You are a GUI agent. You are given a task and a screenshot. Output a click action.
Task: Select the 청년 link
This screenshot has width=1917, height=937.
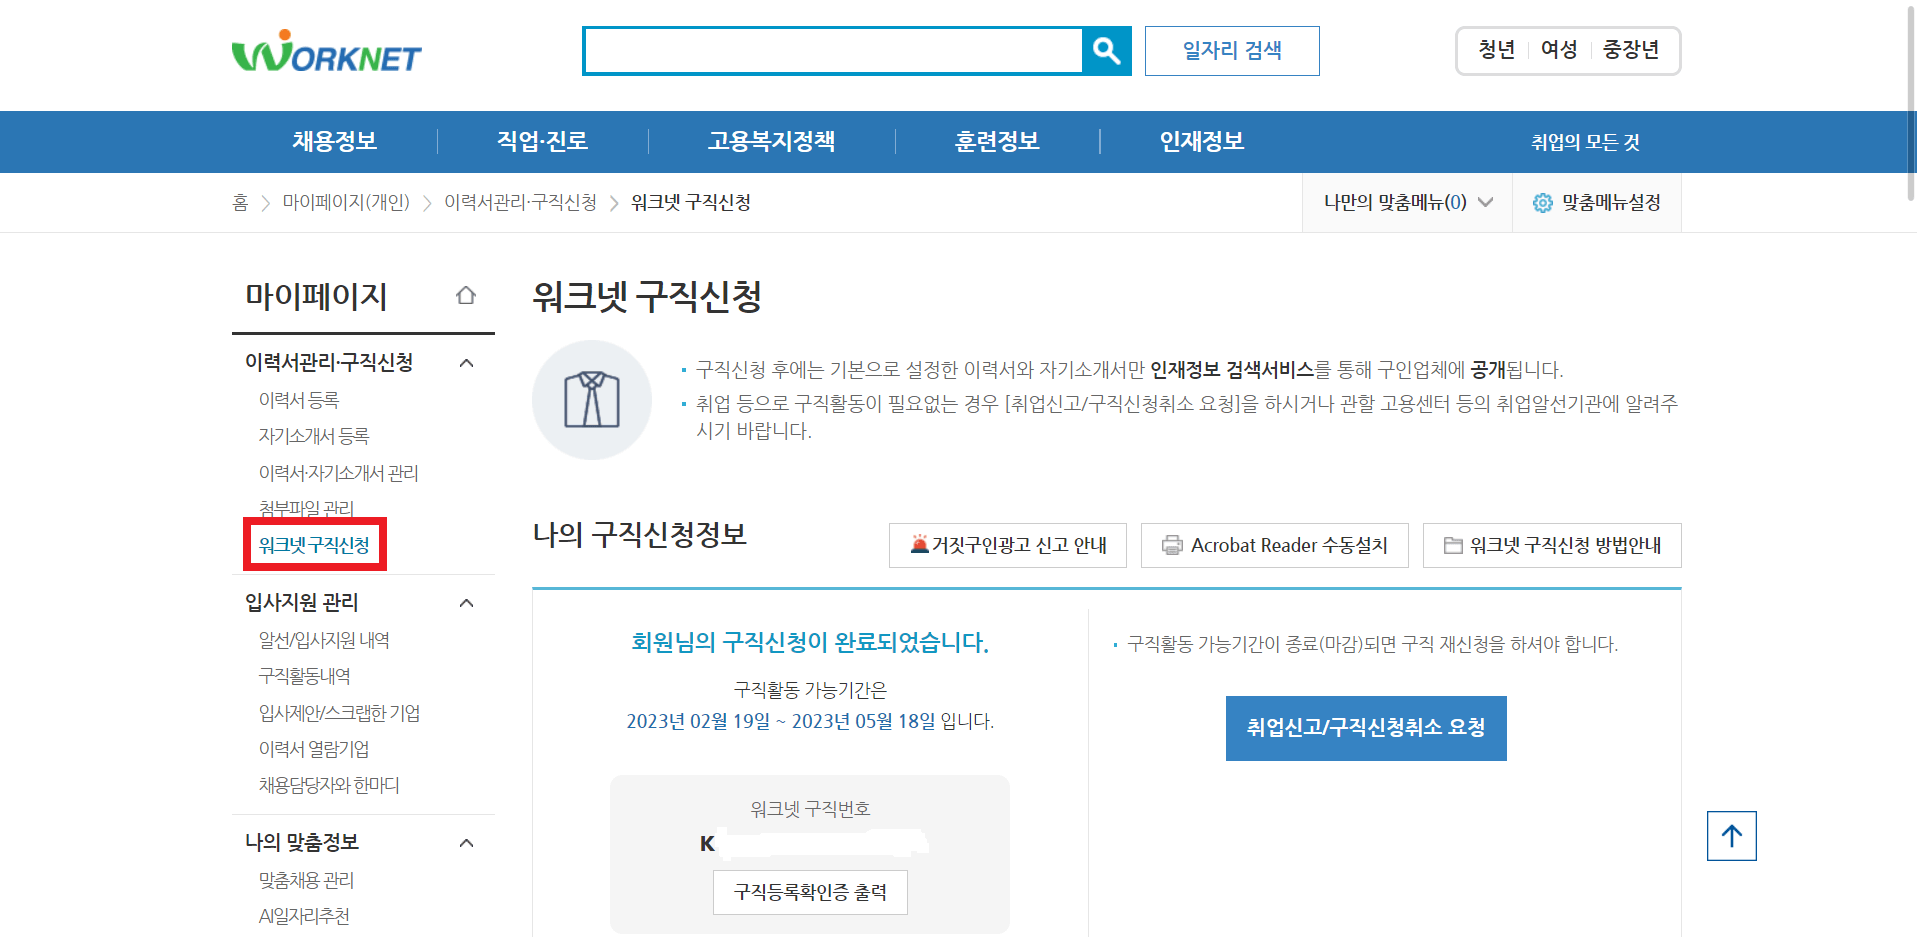point(1497,50)
